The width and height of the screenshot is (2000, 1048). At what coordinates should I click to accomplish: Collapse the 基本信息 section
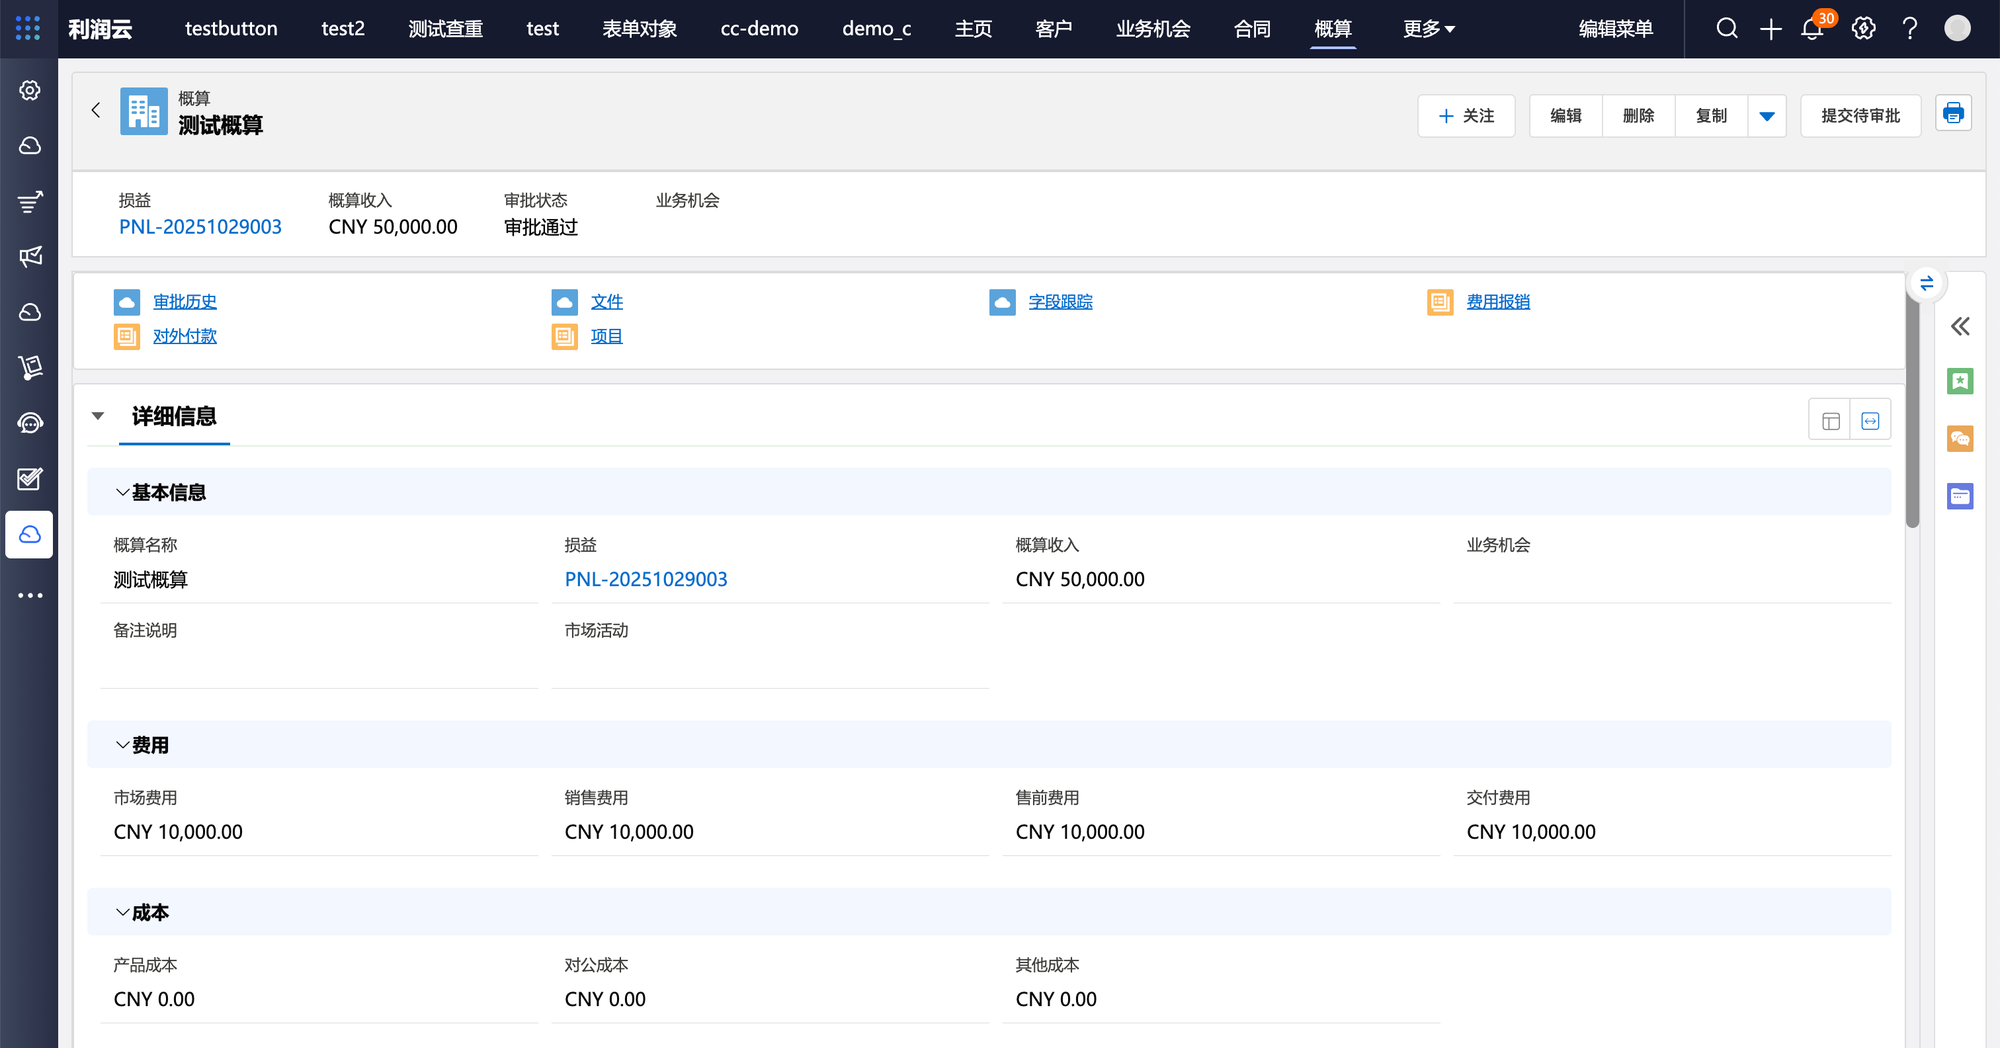coord(122,493)
